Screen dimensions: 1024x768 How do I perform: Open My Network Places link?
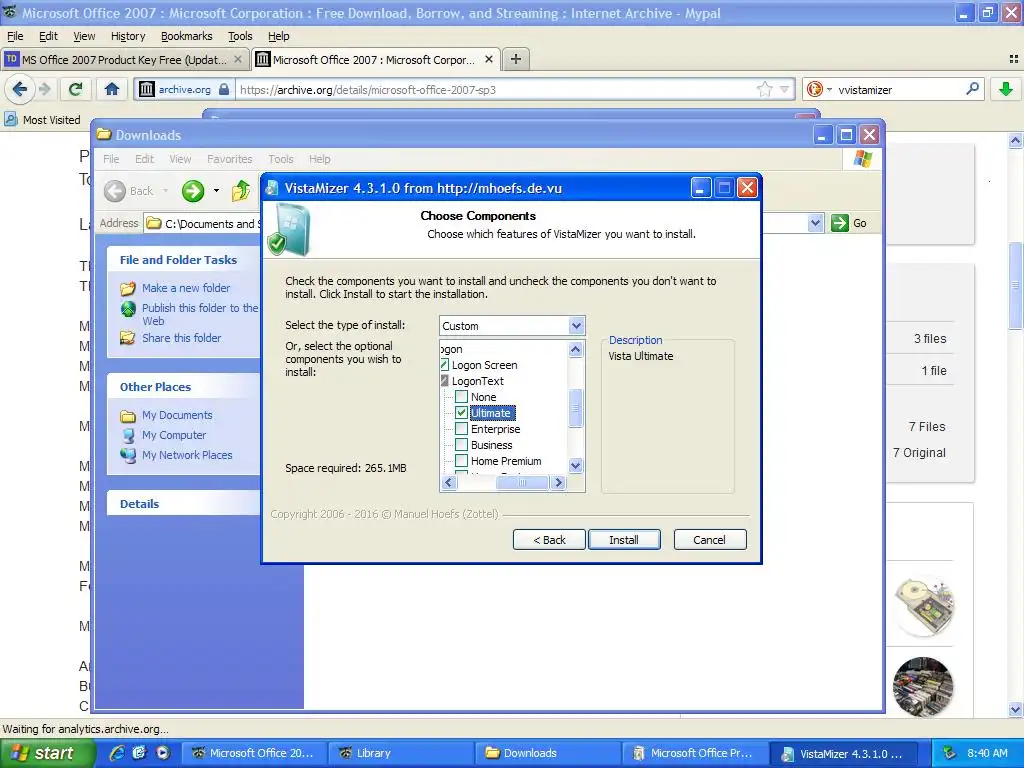tap(187, 455)
